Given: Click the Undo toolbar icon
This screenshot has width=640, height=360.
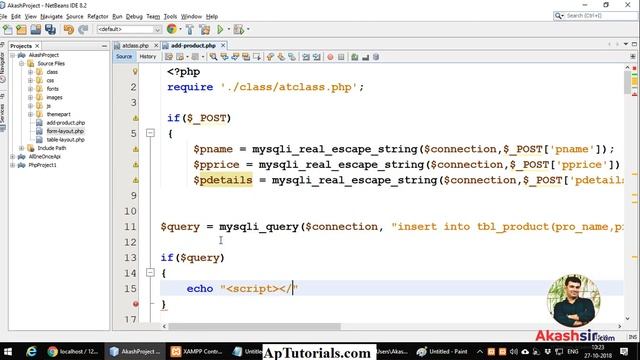Looking at the screenshot, I should tap(69, 29).
